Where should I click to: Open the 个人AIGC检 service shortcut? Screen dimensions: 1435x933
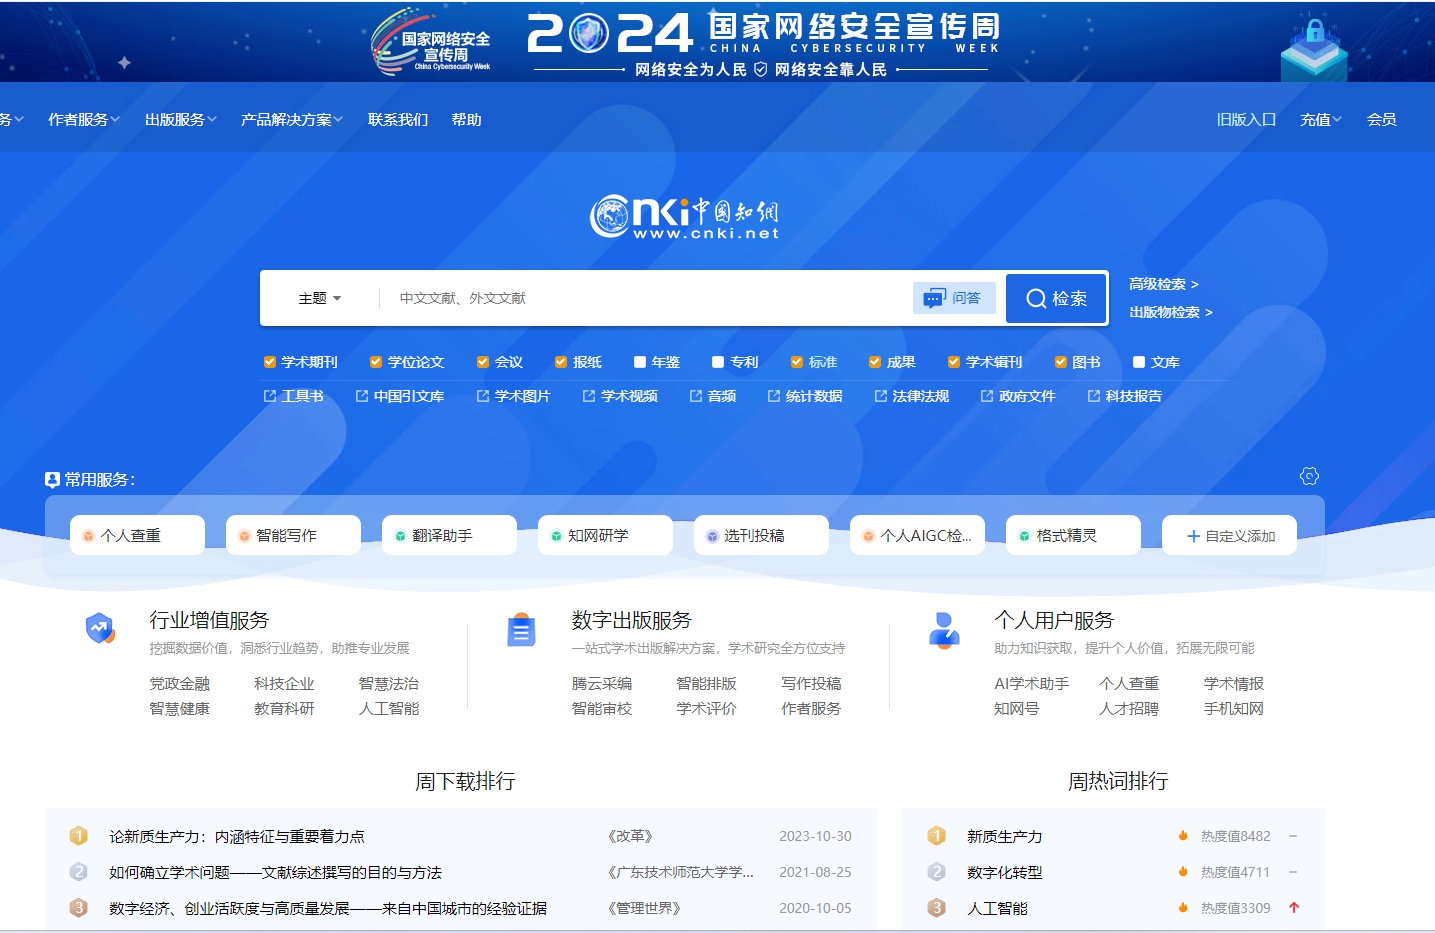[x=917, y=535]
